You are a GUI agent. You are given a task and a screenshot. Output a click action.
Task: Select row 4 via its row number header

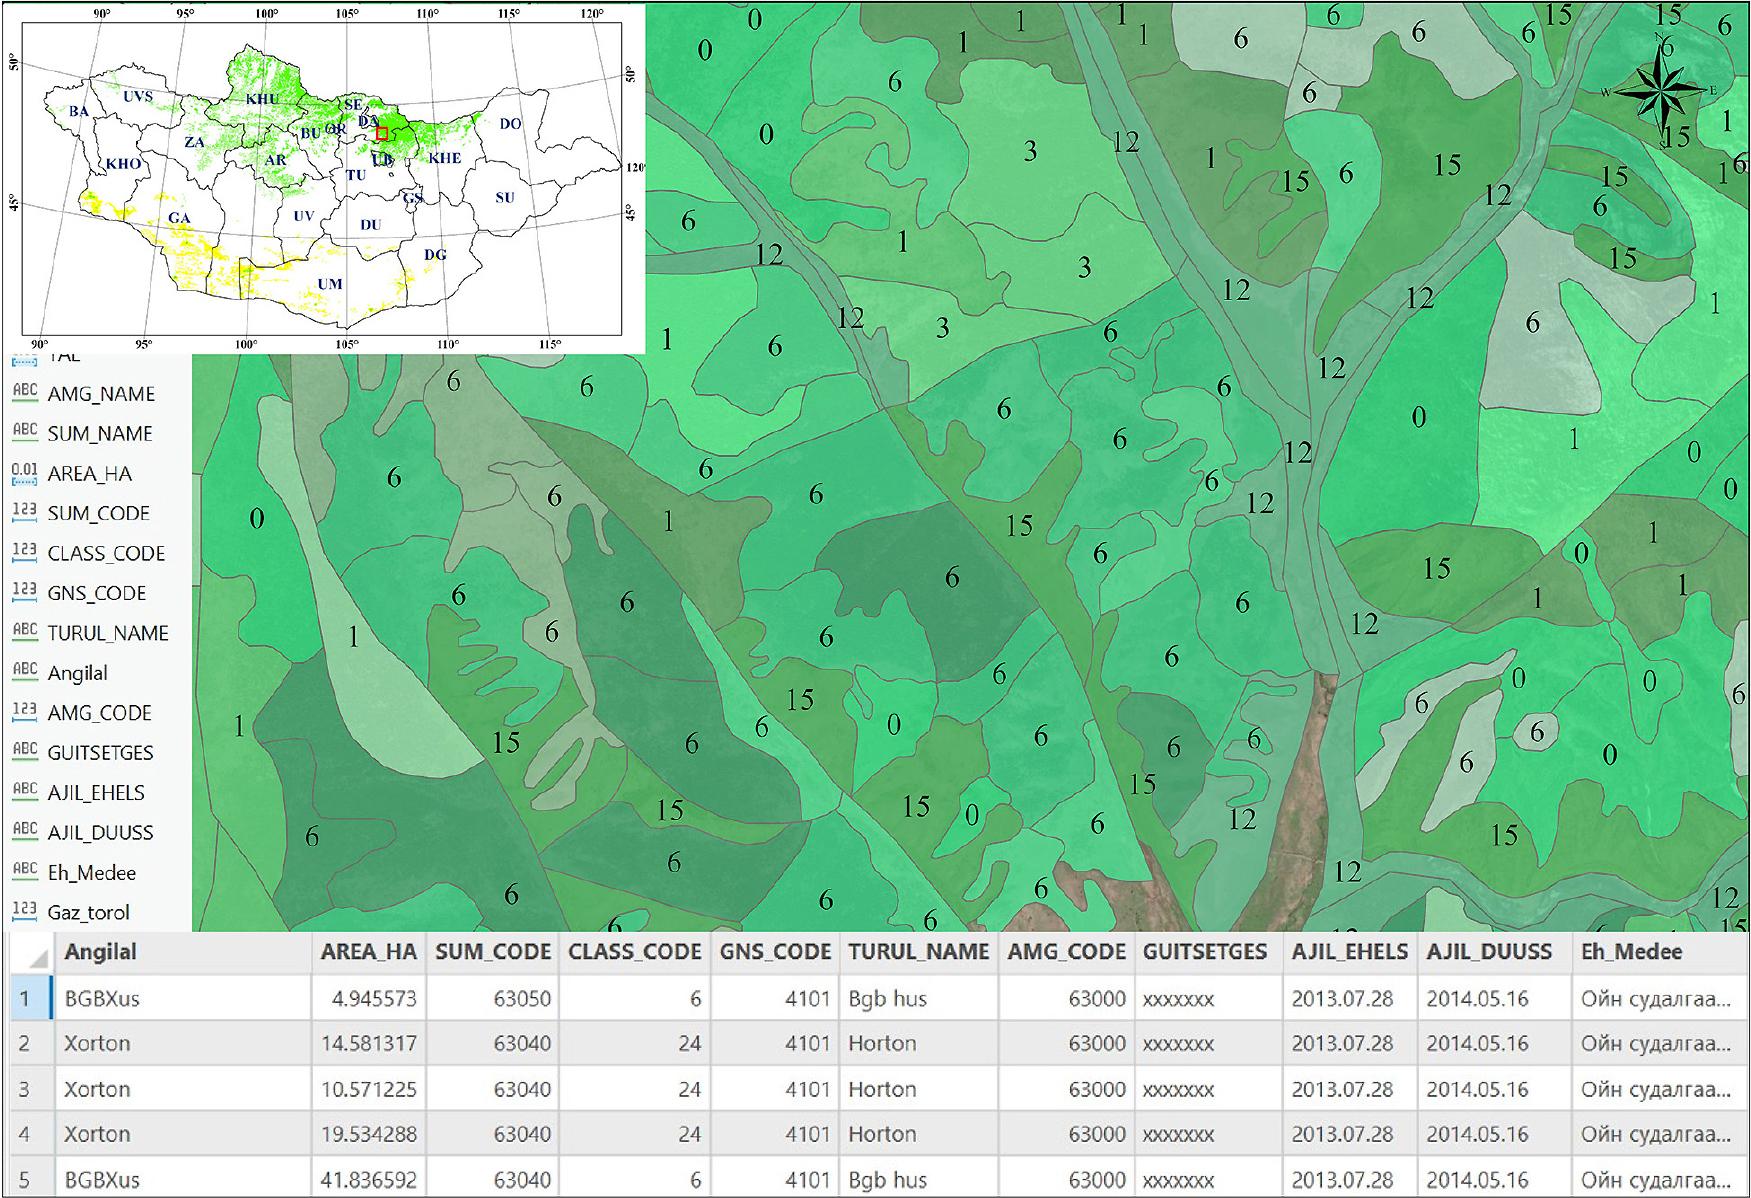25,1134
